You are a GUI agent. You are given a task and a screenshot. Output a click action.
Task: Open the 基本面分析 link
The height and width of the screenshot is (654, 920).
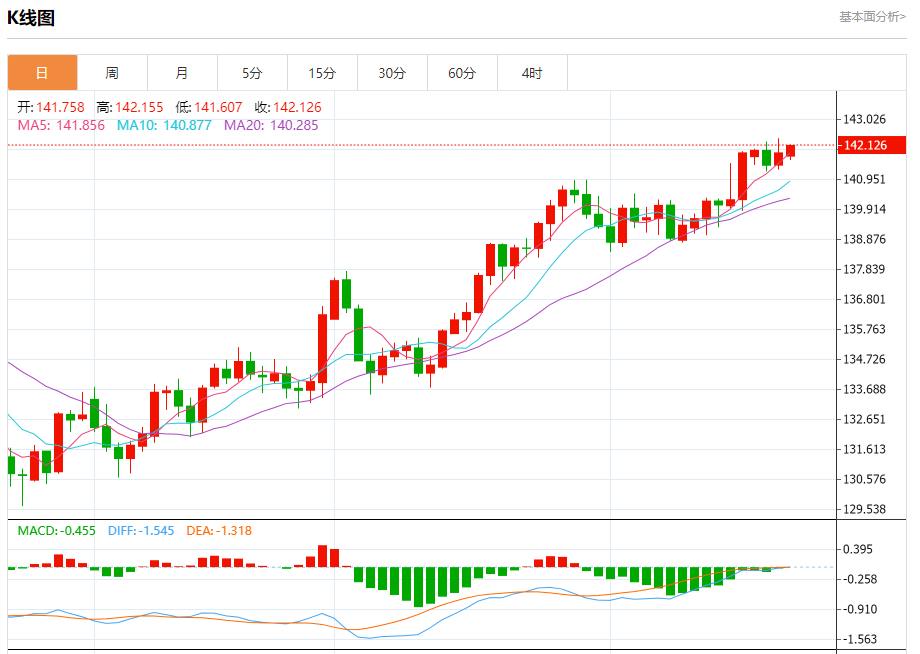click(x=872, y=17)
